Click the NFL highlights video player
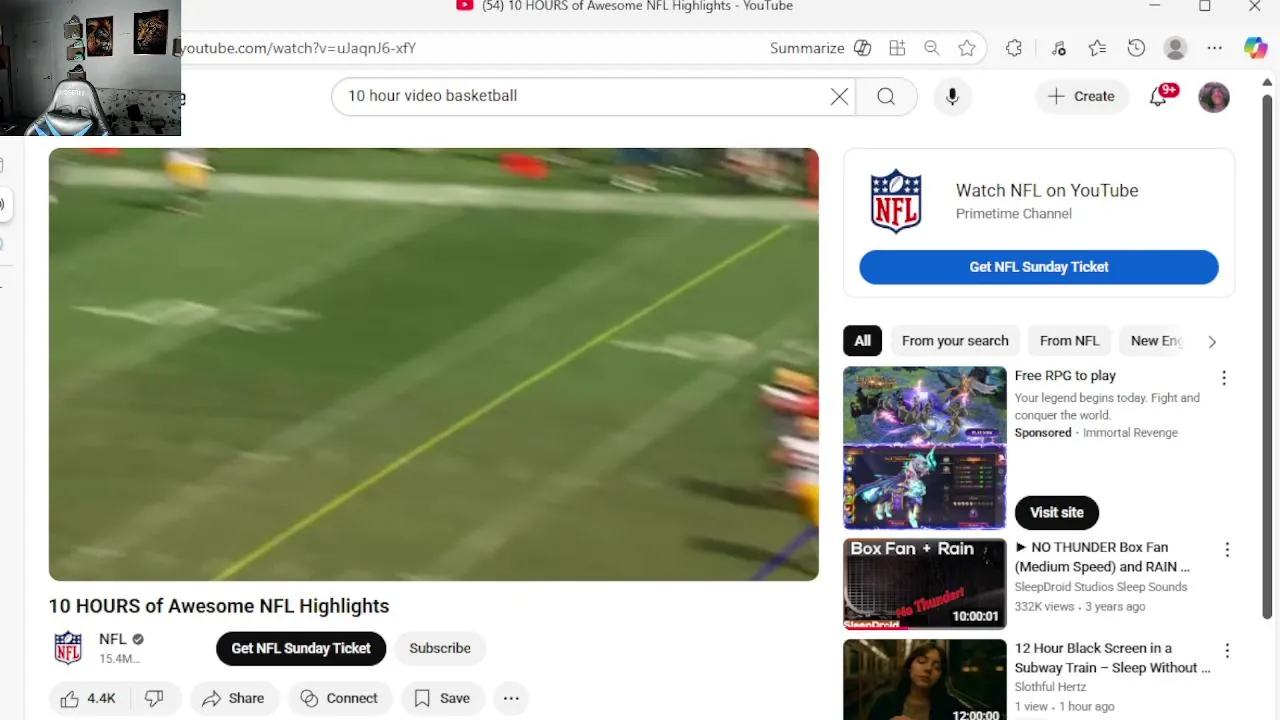Screen dimensions: 1280x720 click(x=434, y=364)
